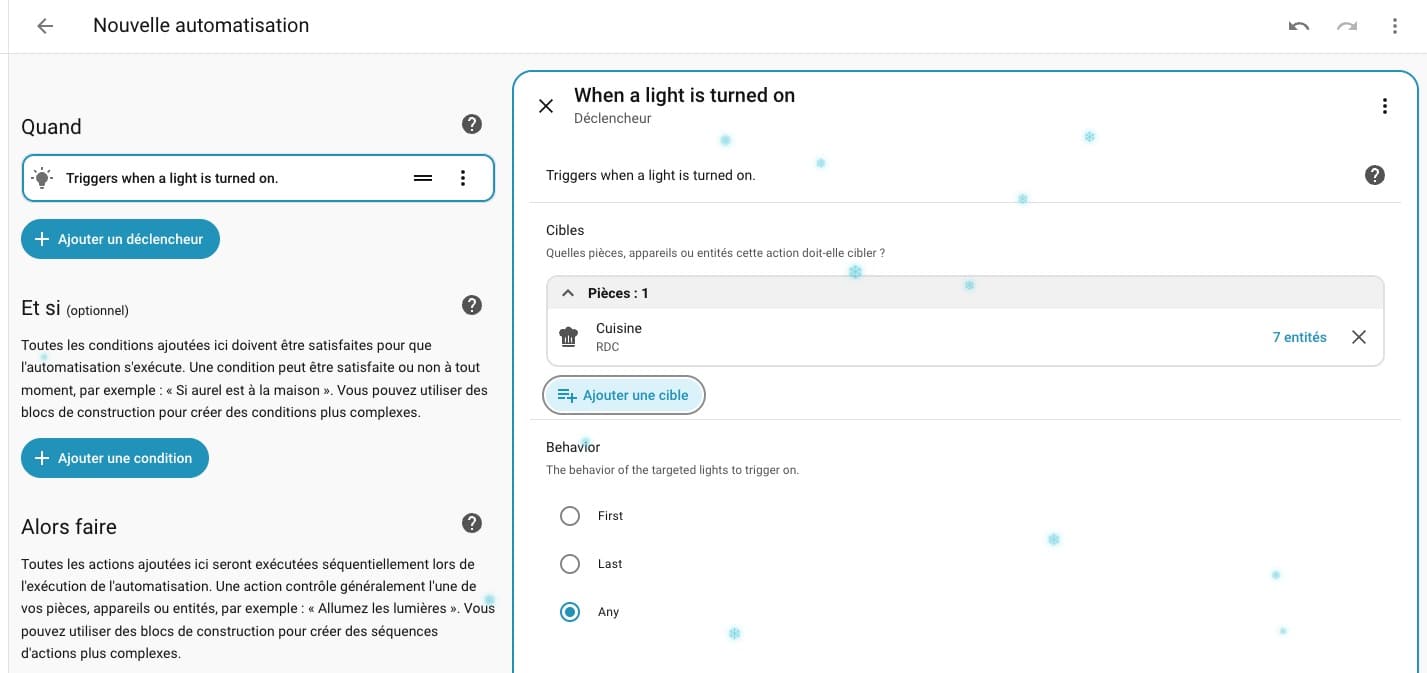This screenshot has width=1427, height=673.
Task: Open the trigger panel's three-dot menu
Action: [1384, 106]
